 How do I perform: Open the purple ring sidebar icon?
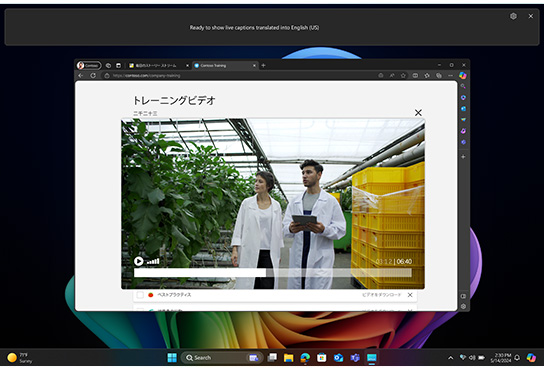coord(463,131)
